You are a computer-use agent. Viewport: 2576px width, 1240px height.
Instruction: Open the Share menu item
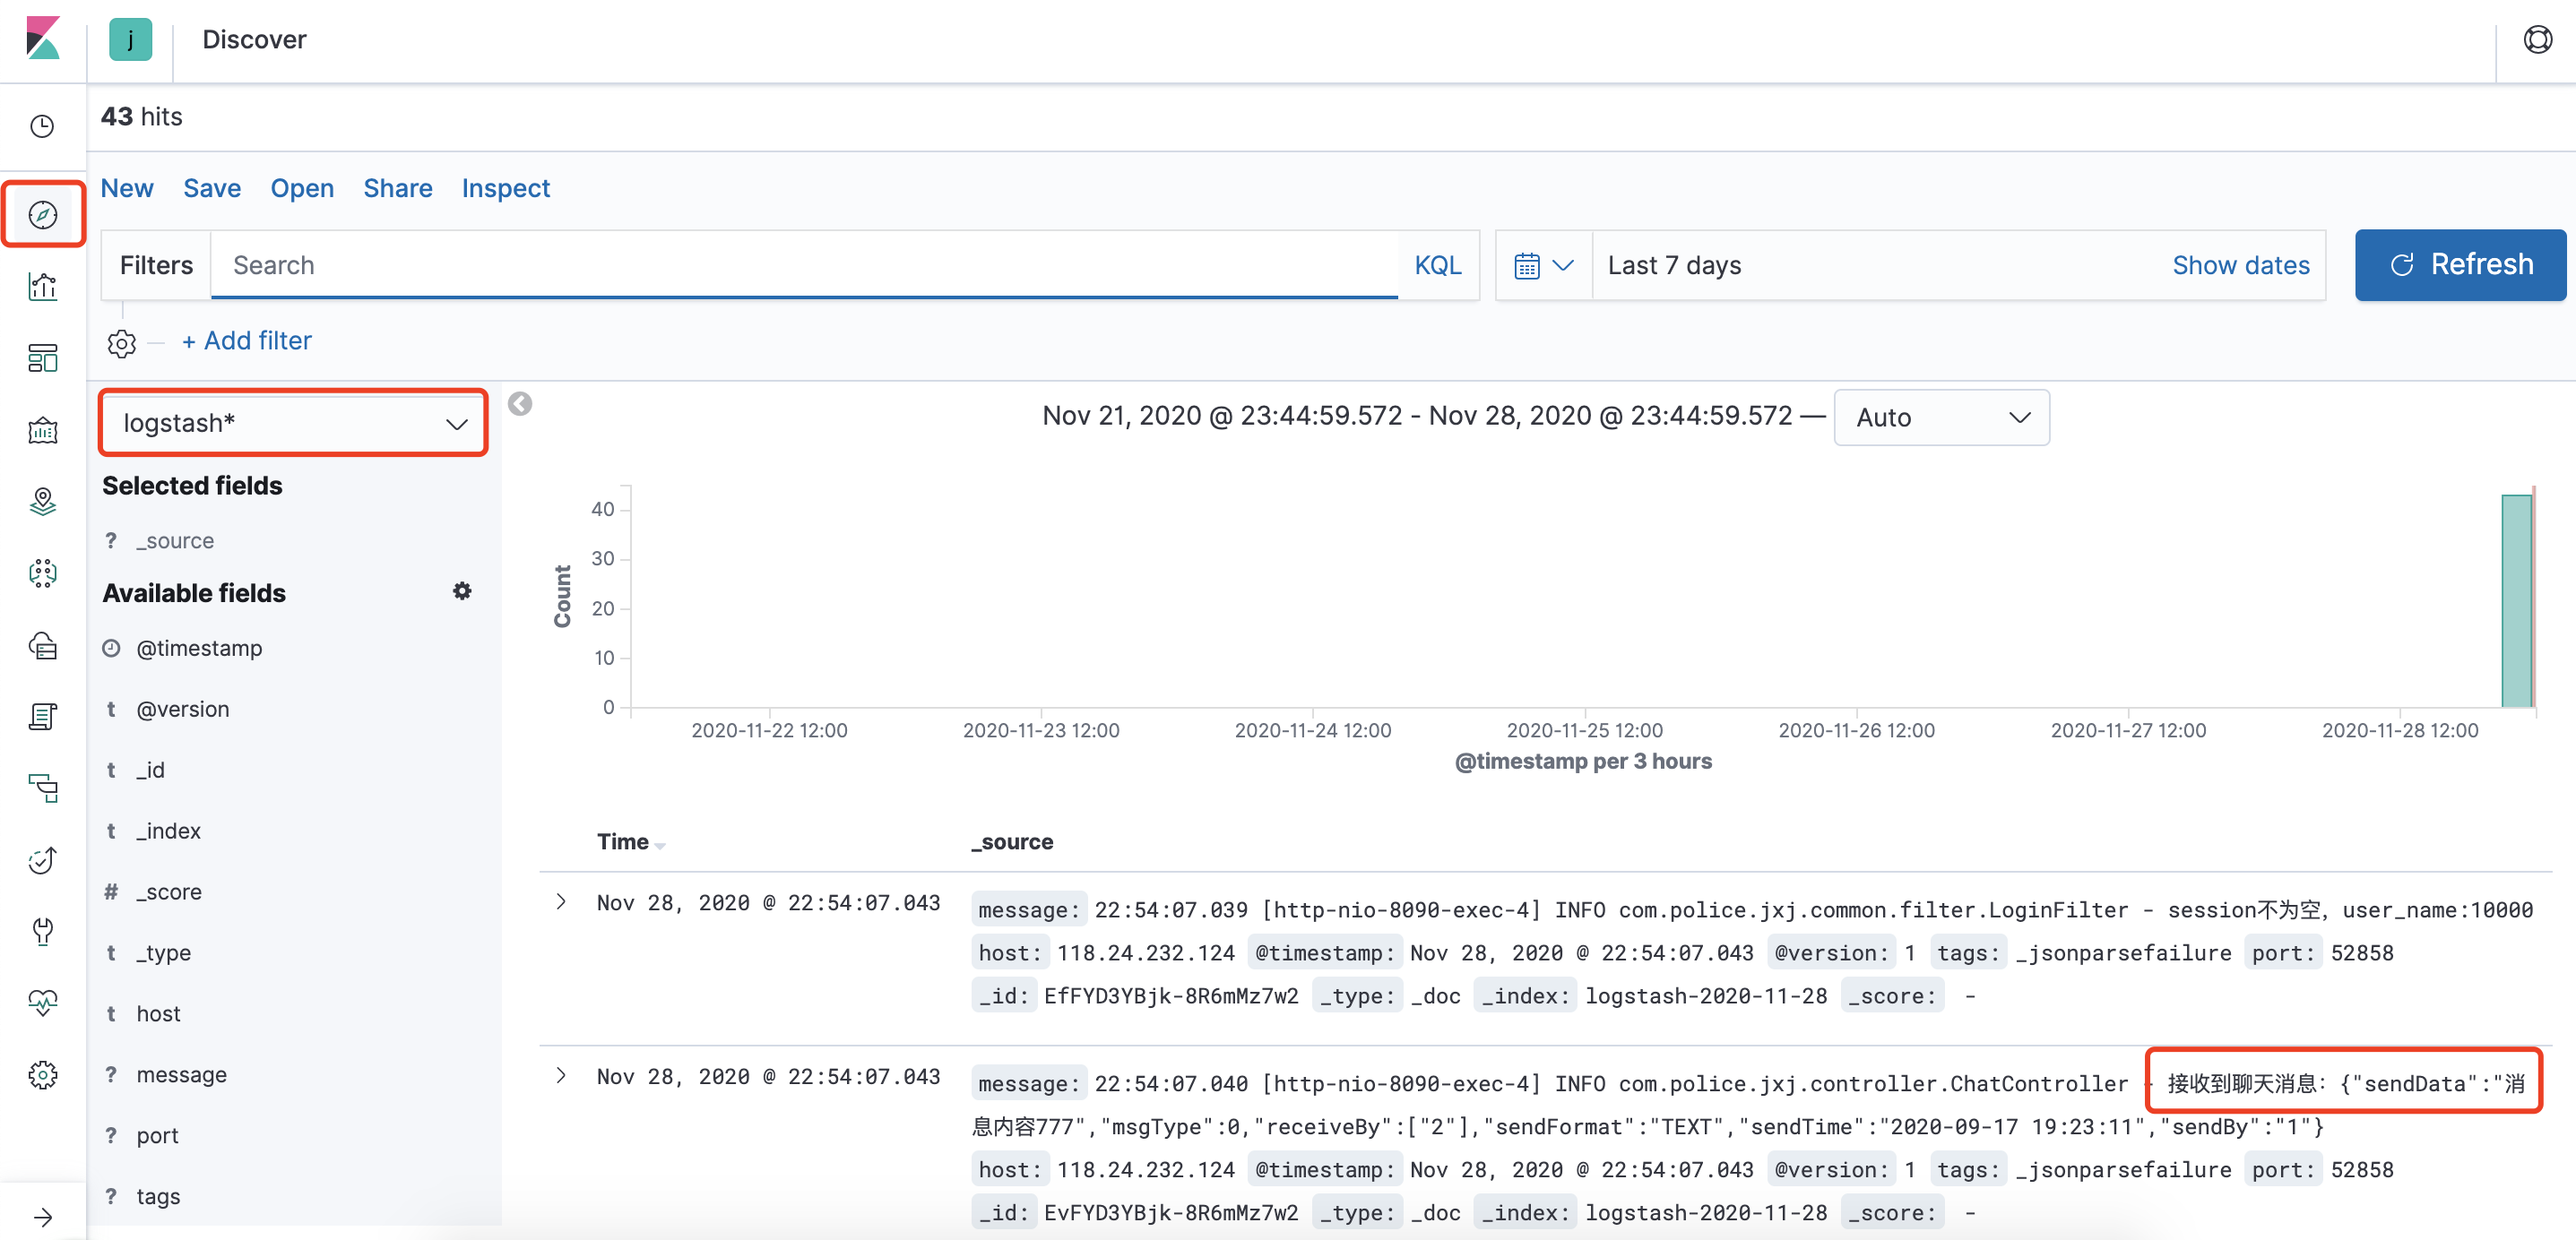[397, 188]
